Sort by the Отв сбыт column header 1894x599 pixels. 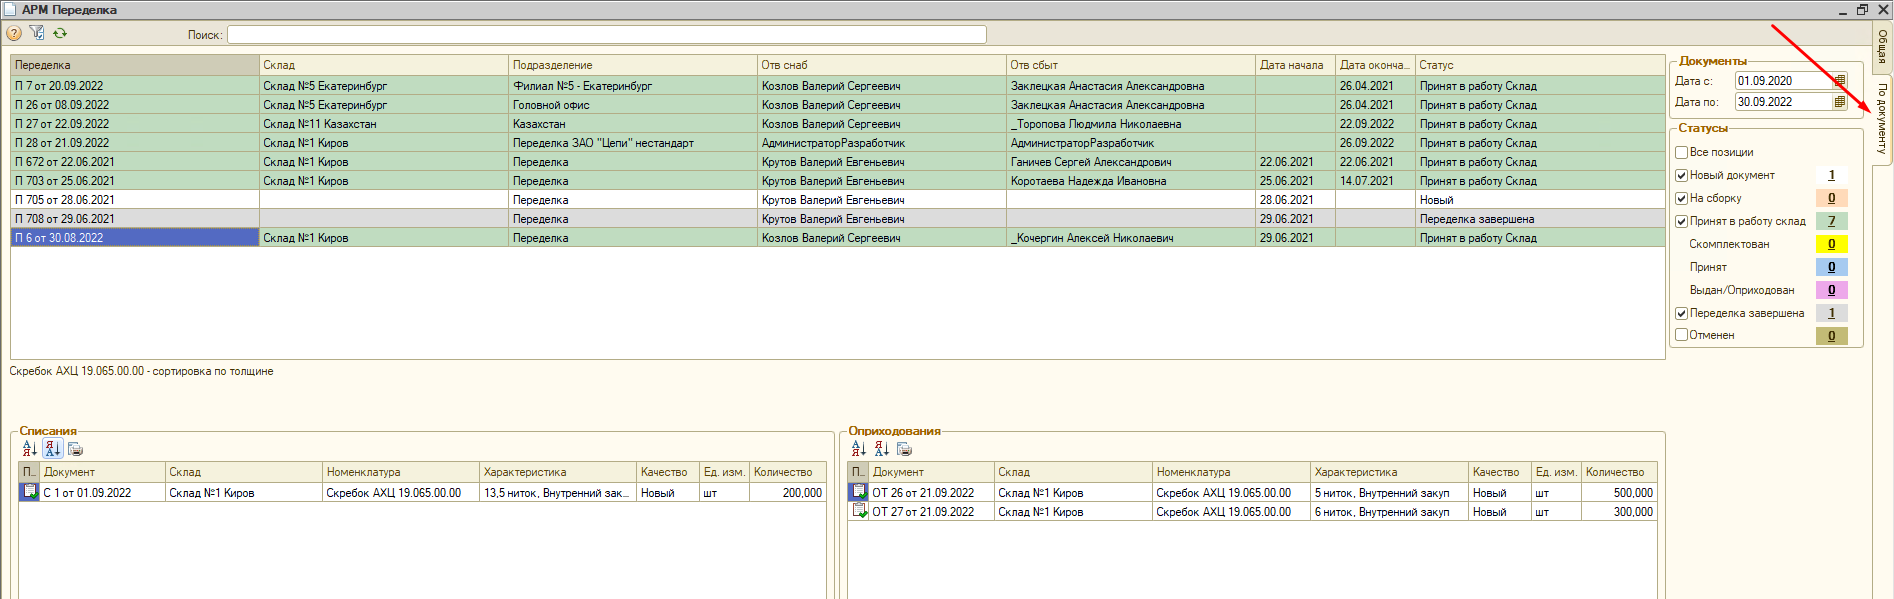pos(1131,65)
